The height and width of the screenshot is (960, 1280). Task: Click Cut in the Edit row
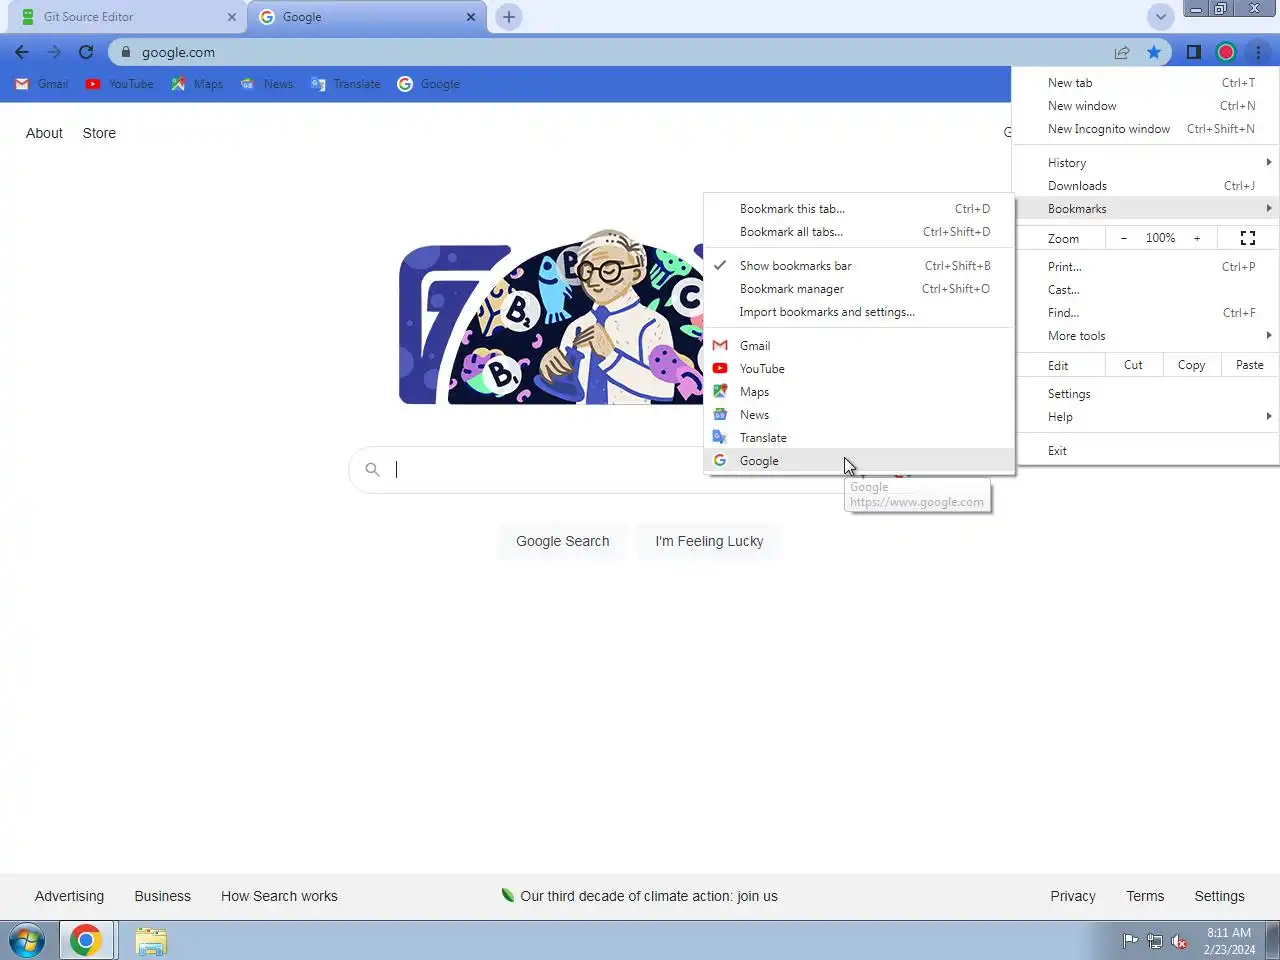point(1133,365)
